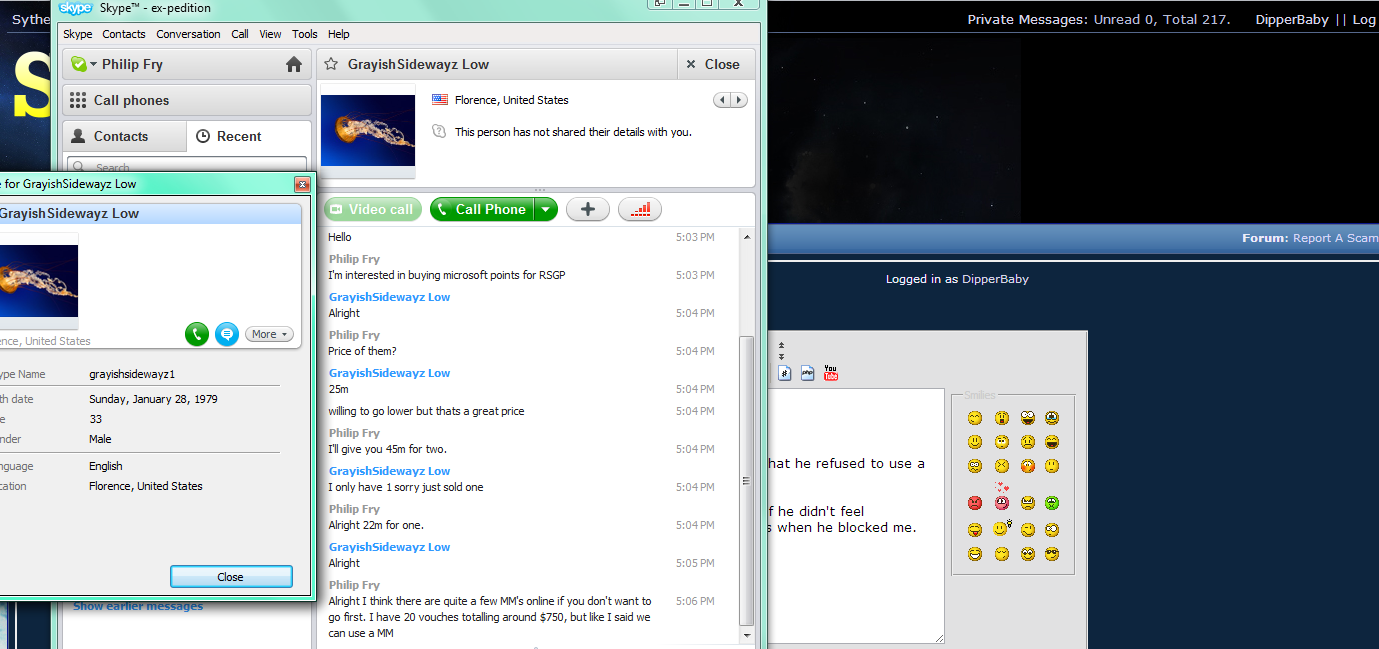Open the Contacts menu in menu bar
The height and width of the screenshot is (649, 1379).
pyautogui.click(x=124, y=34)
